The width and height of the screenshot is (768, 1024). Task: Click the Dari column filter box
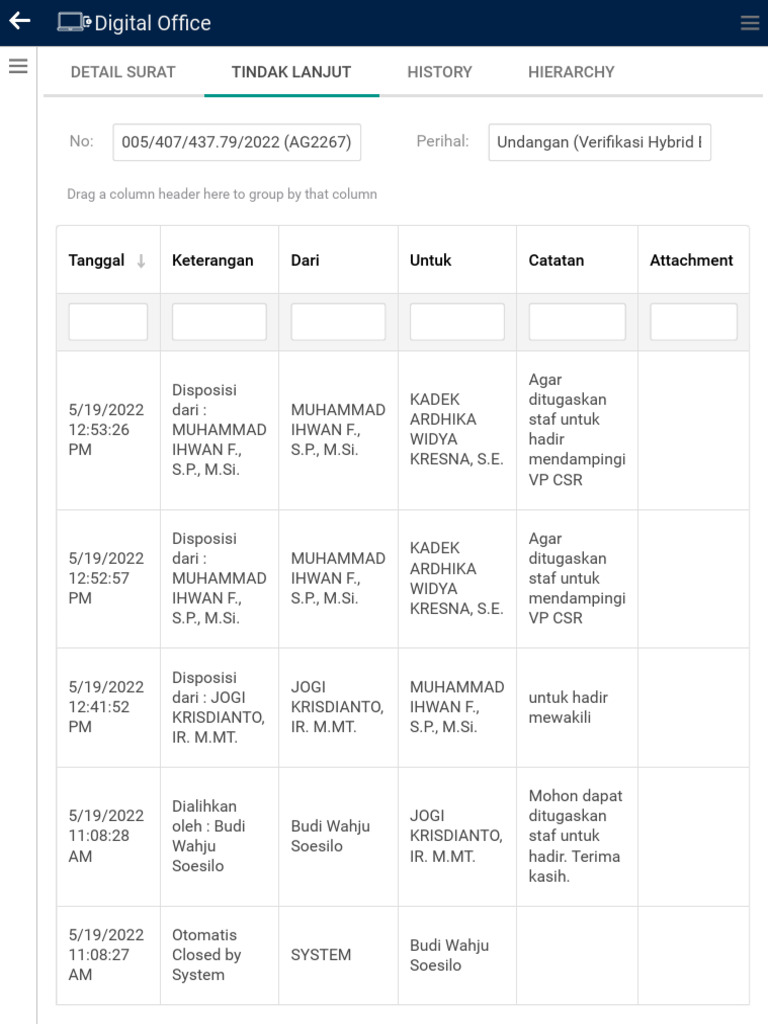click(x=338, y=322)
